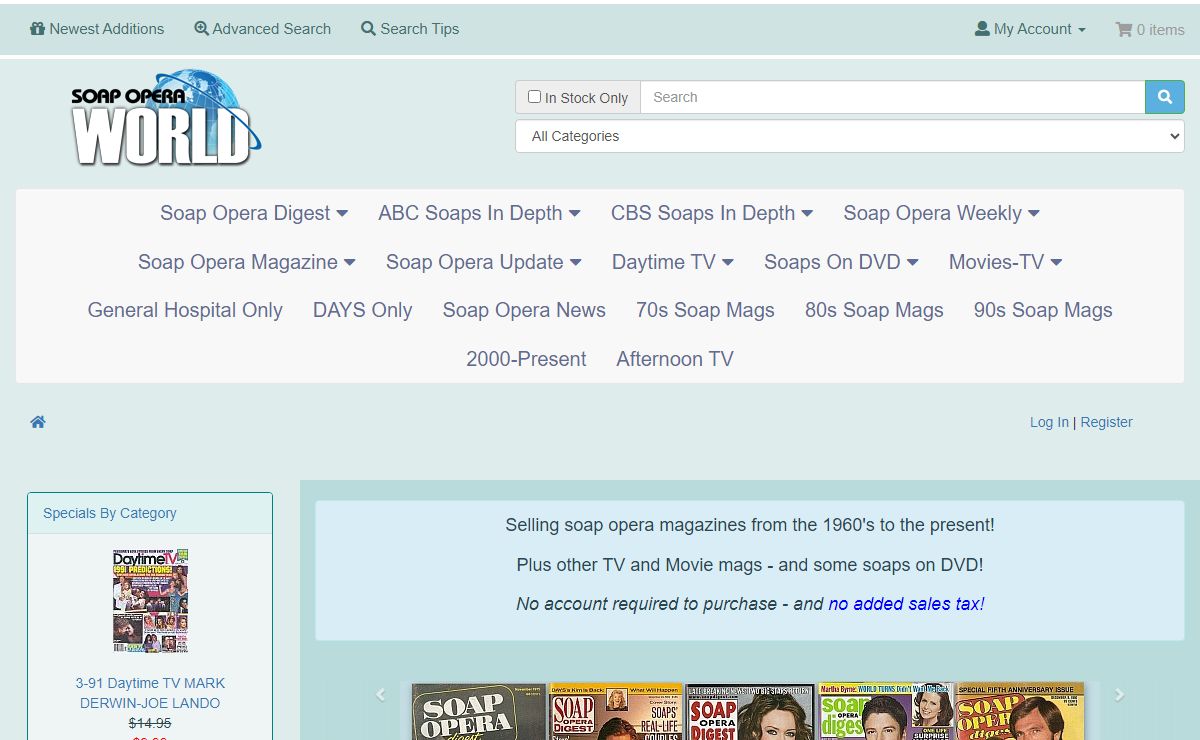Open the My Account dropdown
This screenshot has width=1200, height=740.
click(x=1030, y=29)
